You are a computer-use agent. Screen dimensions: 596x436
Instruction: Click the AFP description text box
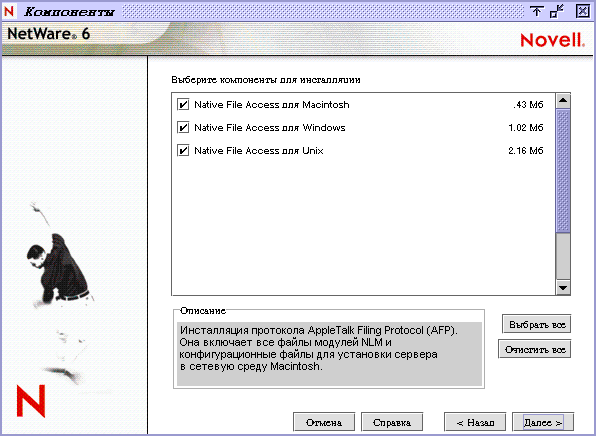click(x=329, y=354)
